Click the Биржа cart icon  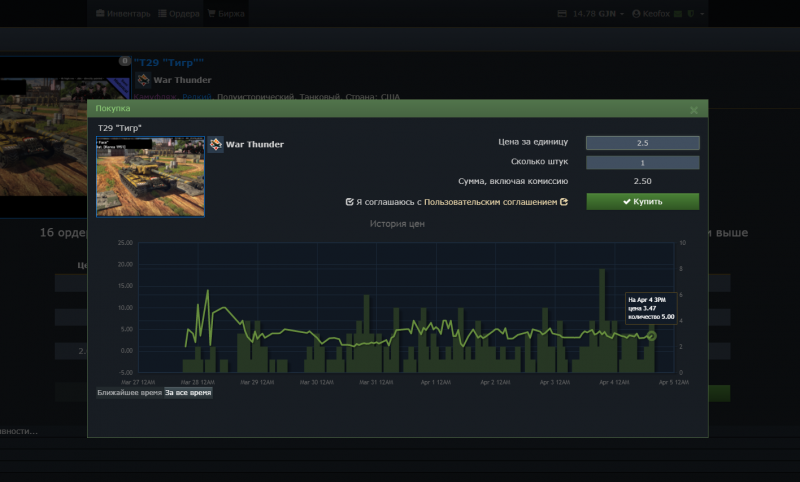[212, 13]
